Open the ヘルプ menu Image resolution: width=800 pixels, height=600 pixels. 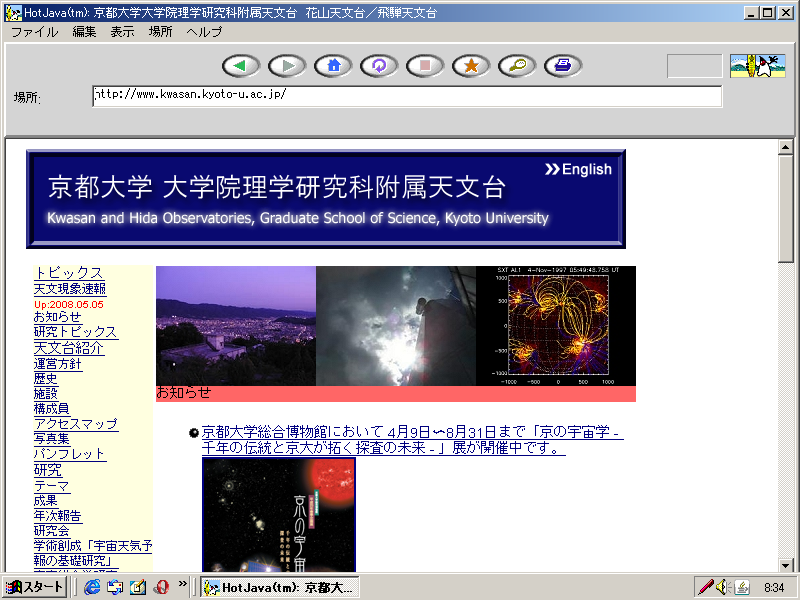pyautogui.click(x=204, y=32)
